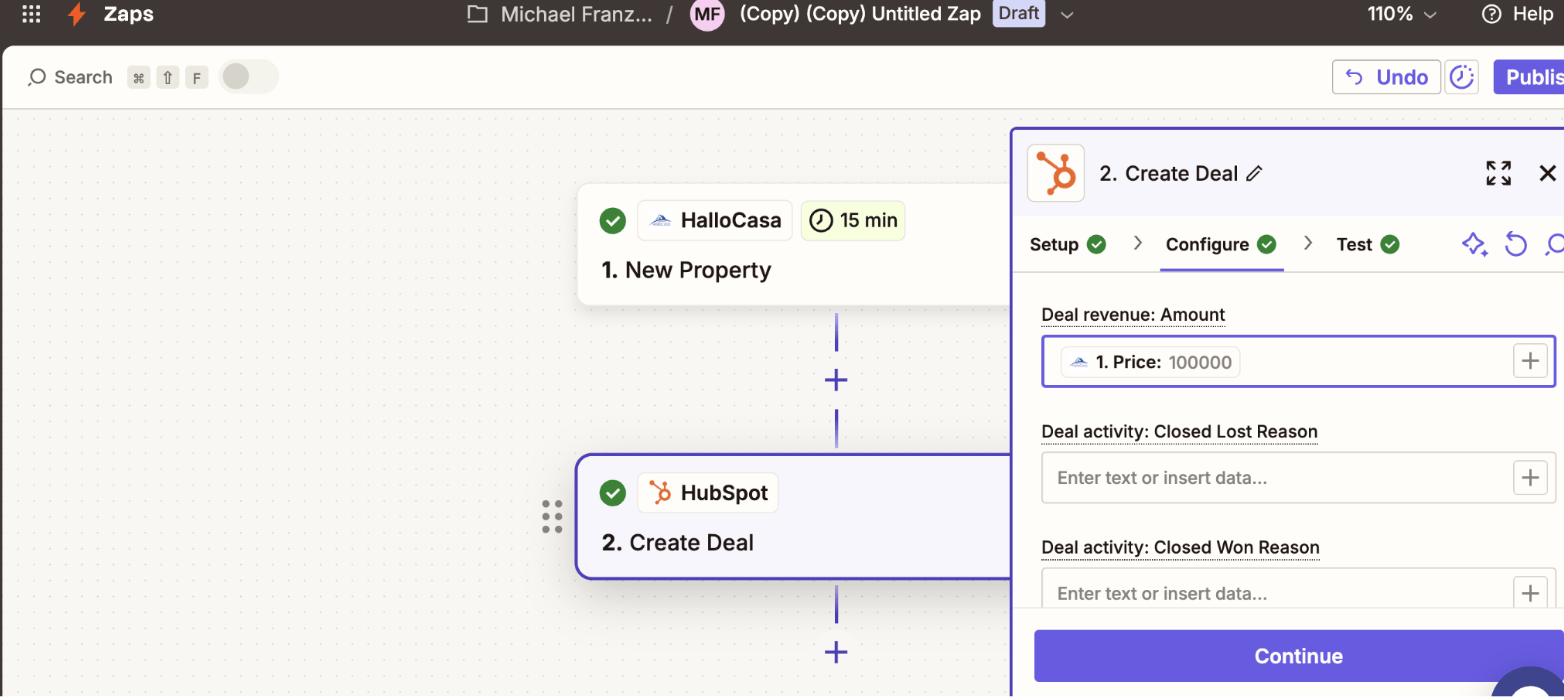The image size is (1564, 700).
Task: Click the chevron between Configure and Test
Action: tap(1307, 243)
